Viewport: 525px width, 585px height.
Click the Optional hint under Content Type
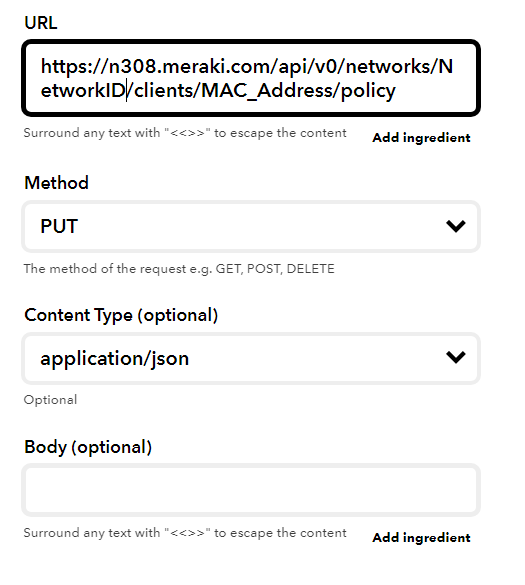pyautogui.click(x=50, y=400)
